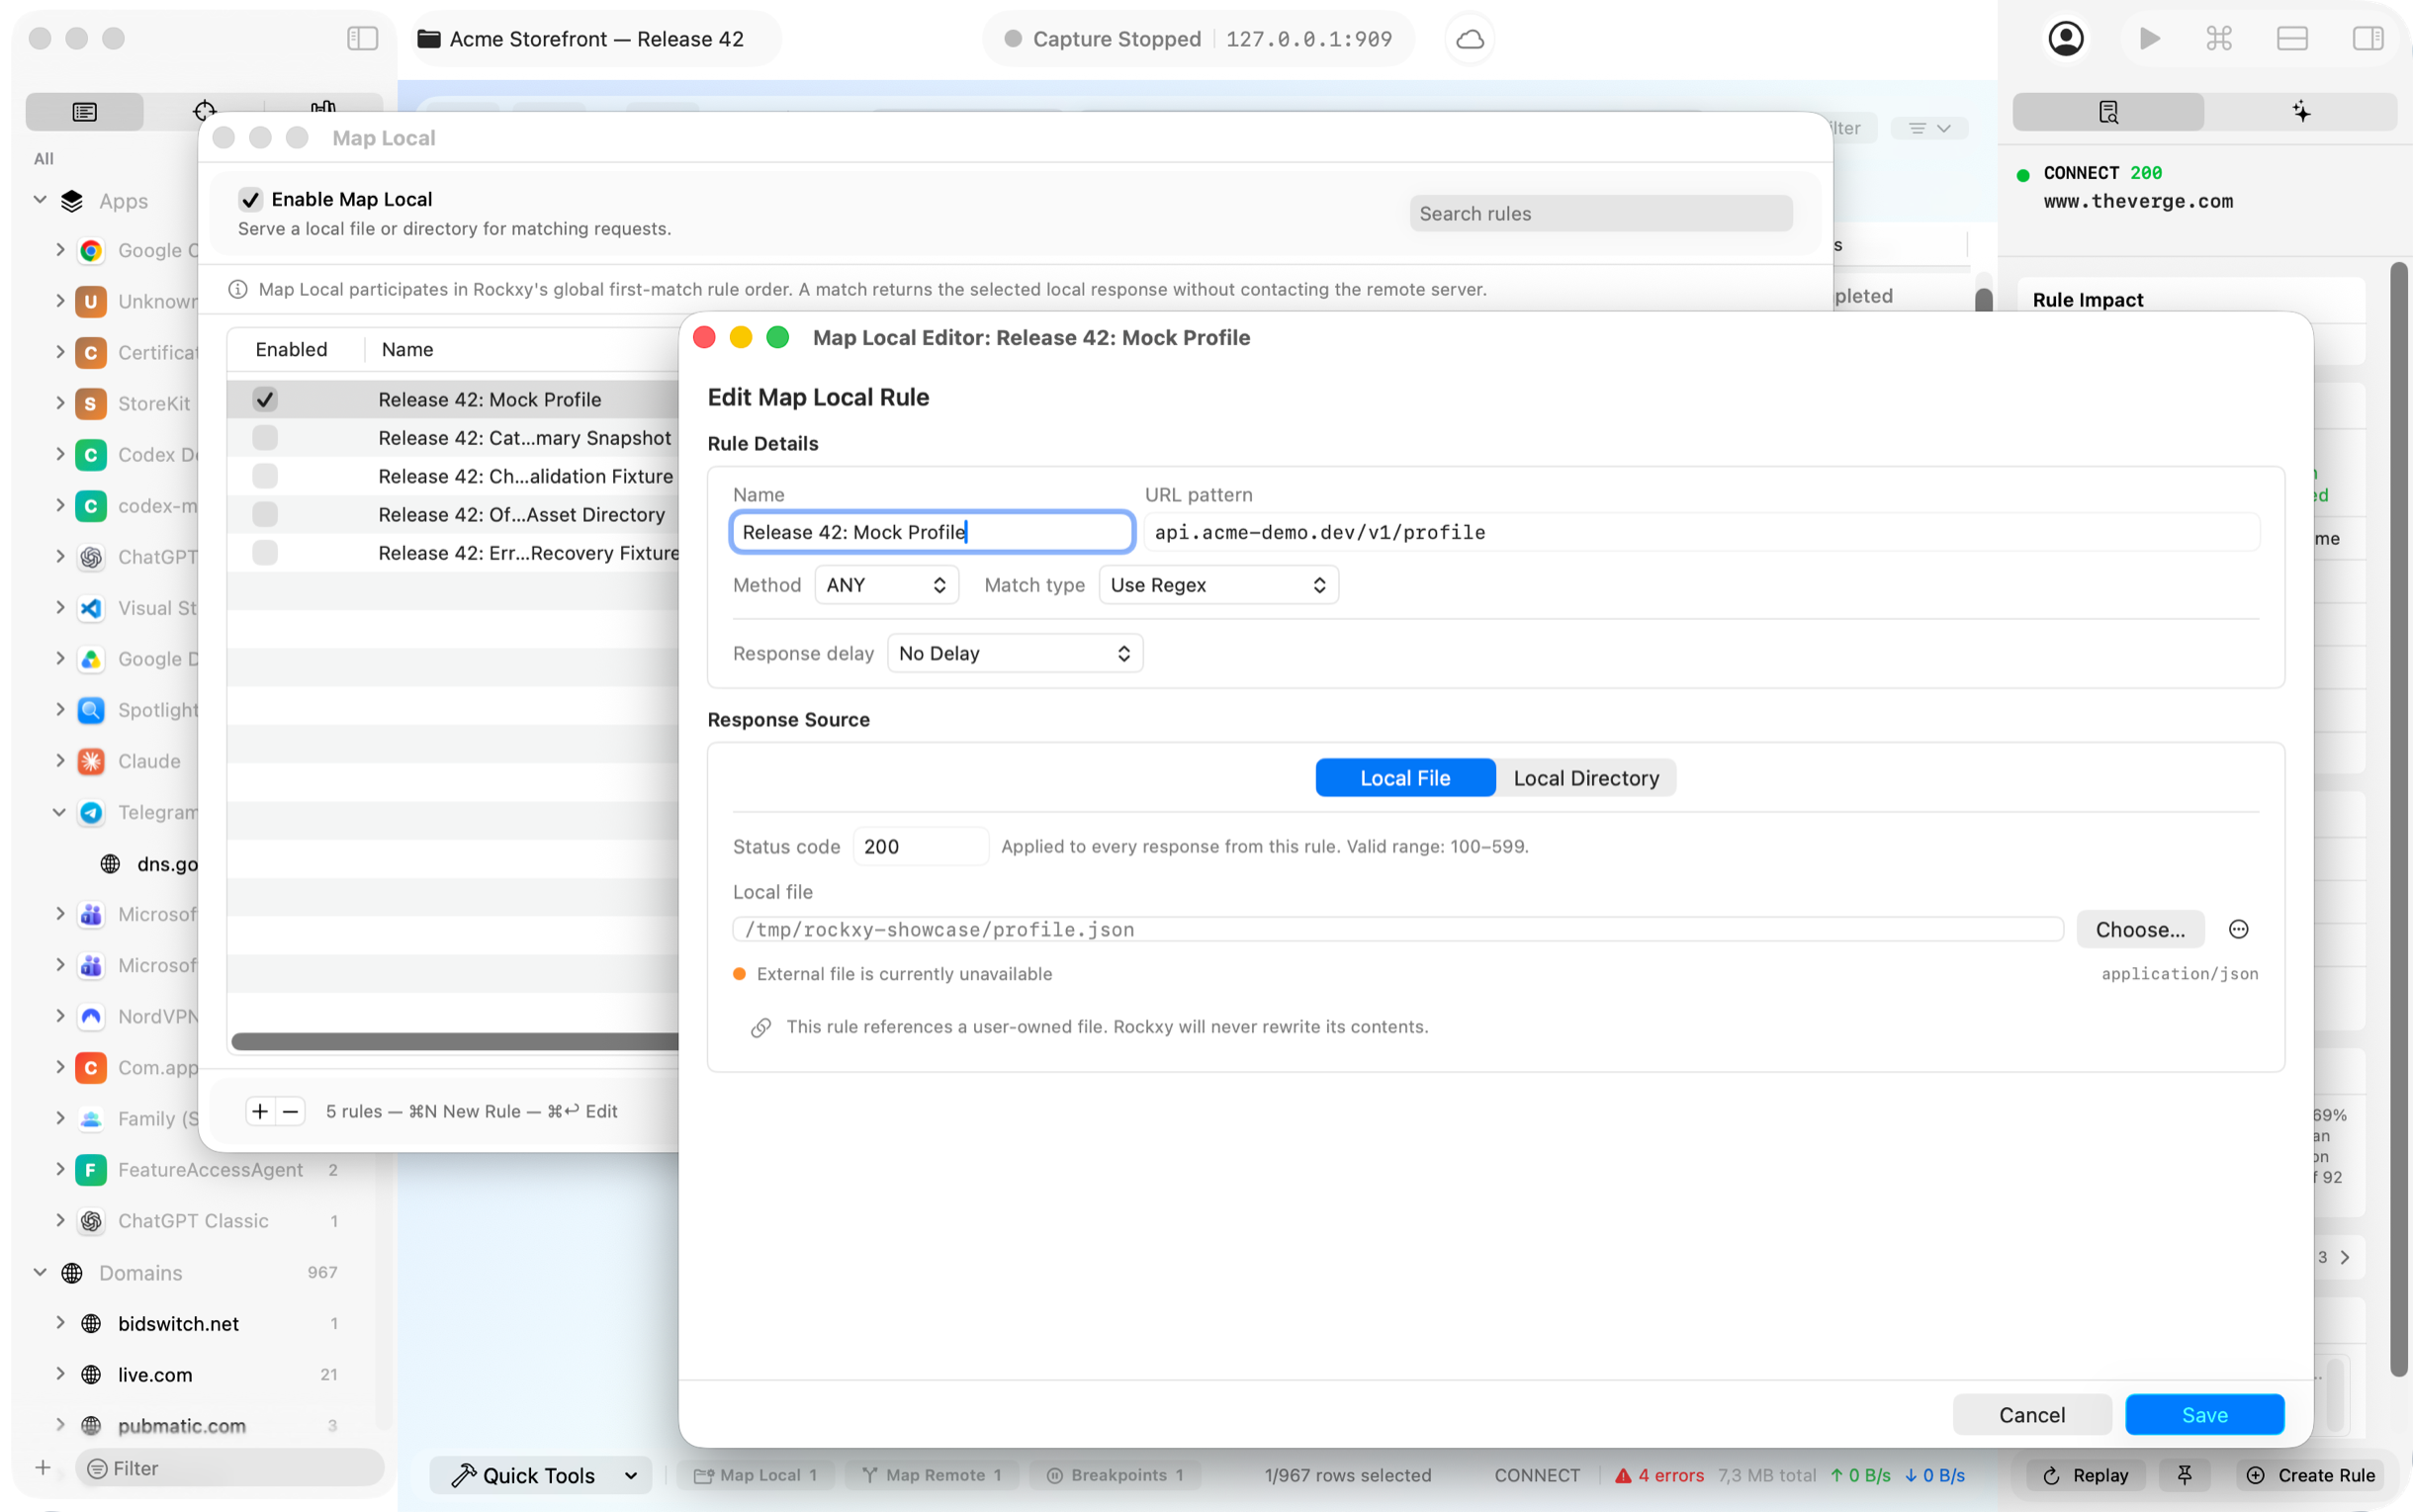Expand the FeatureAccessAgent app row
The image size is (2413, 1512).
point(60,1169)
